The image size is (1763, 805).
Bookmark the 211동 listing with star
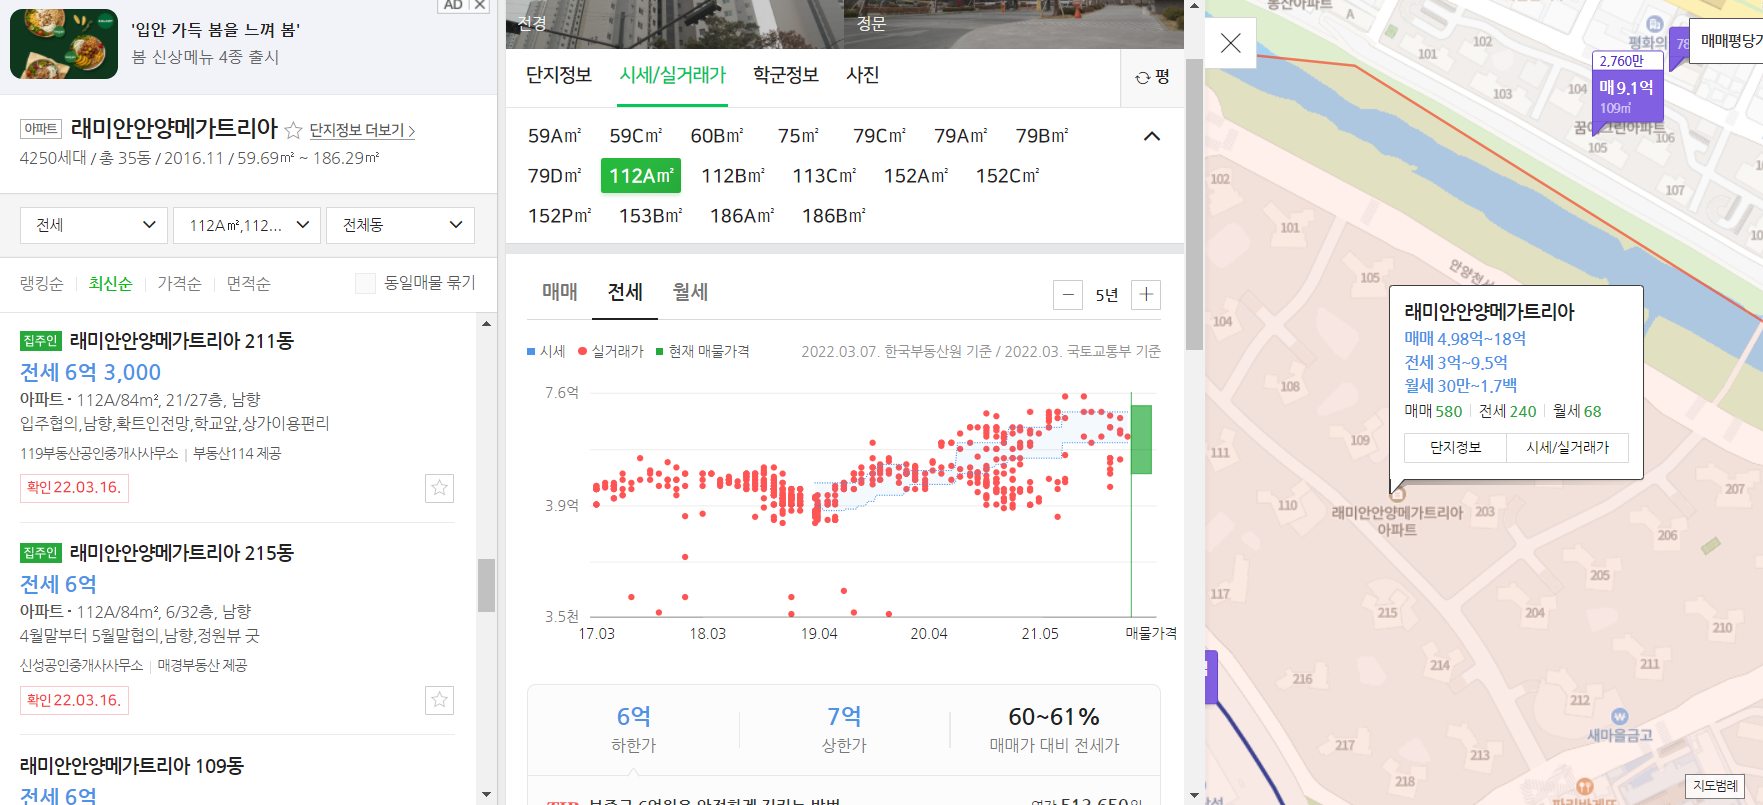coord(439,488)
